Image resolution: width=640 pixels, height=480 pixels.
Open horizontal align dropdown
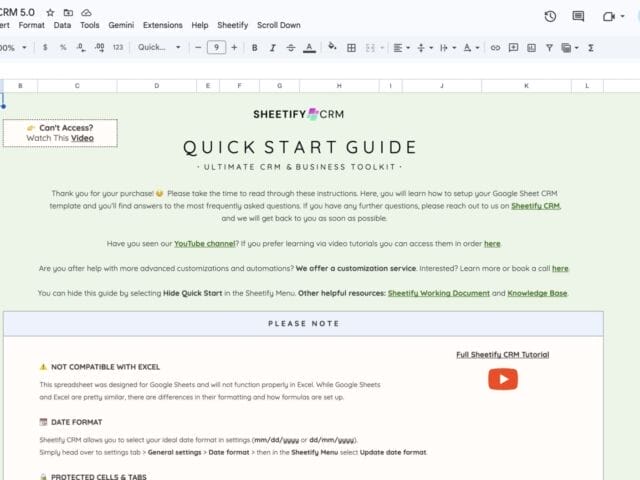401,48
